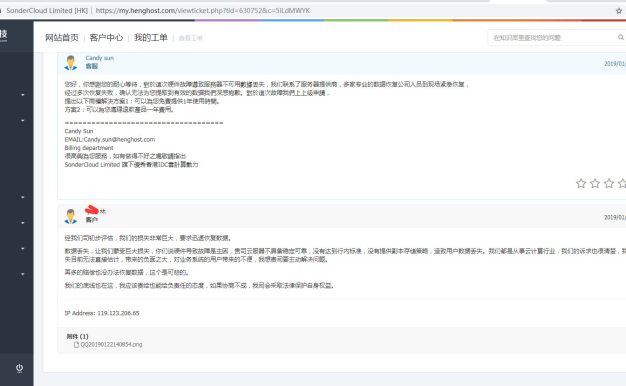Screen dimensions: 626x386
Task: Expand sixth sidebar menu chevron
Action: coord(22,274)
